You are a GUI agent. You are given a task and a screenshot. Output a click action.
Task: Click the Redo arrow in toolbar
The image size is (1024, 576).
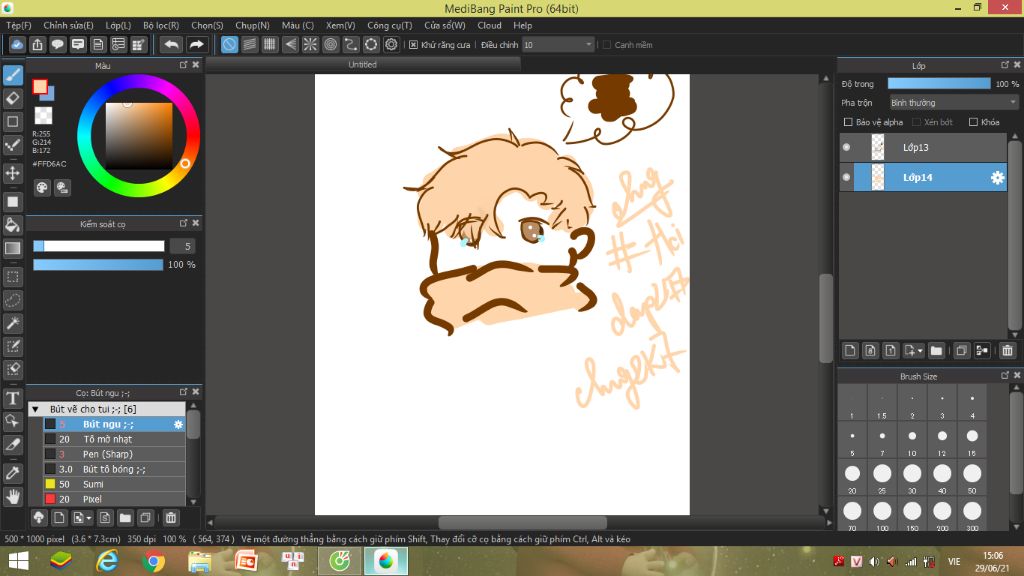tap(196, 44)
